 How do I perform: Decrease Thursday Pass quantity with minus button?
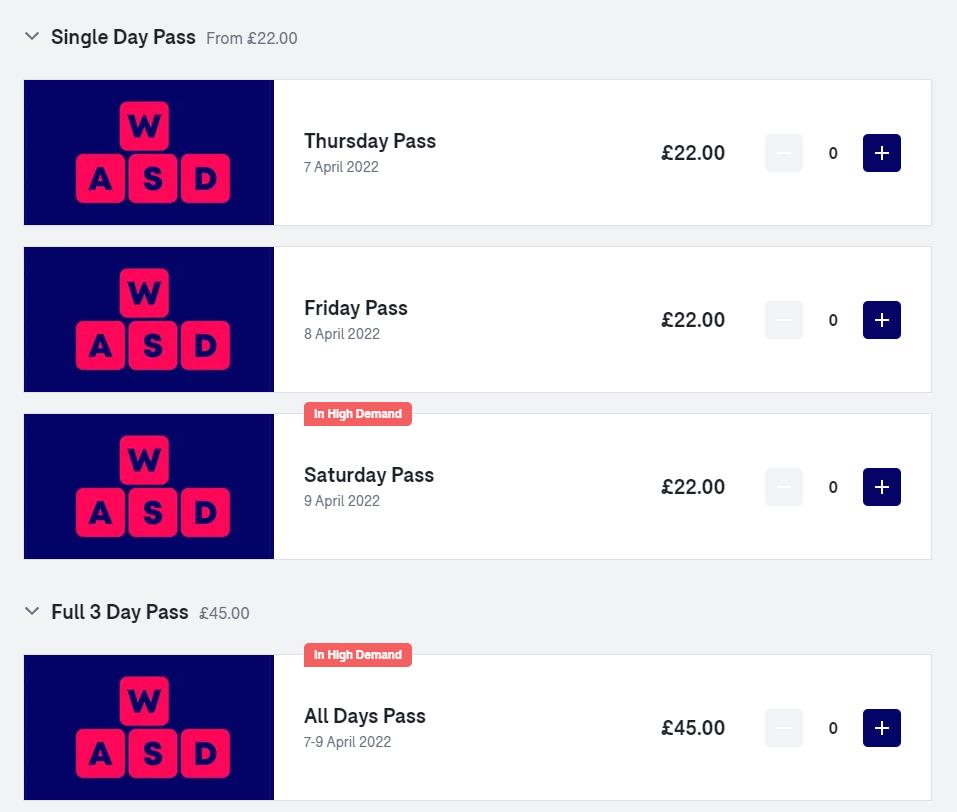coord(784,153)
